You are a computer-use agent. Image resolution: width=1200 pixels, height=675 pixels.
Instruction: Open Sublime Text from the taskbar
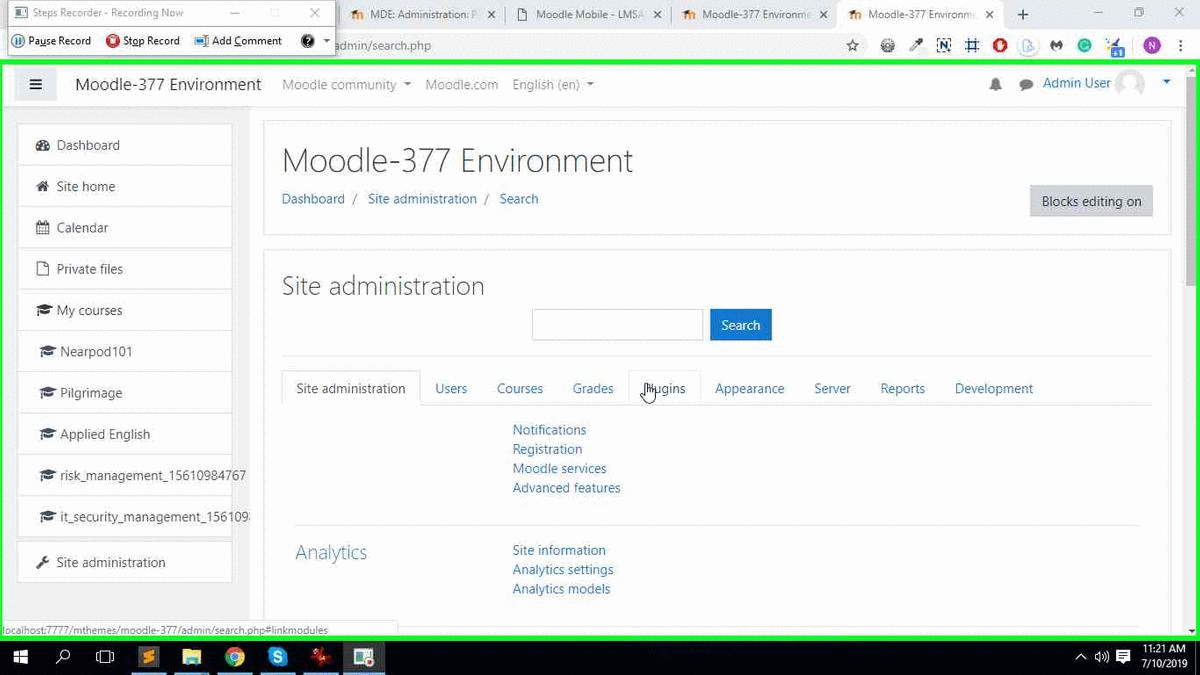click(x=148, y=657)
